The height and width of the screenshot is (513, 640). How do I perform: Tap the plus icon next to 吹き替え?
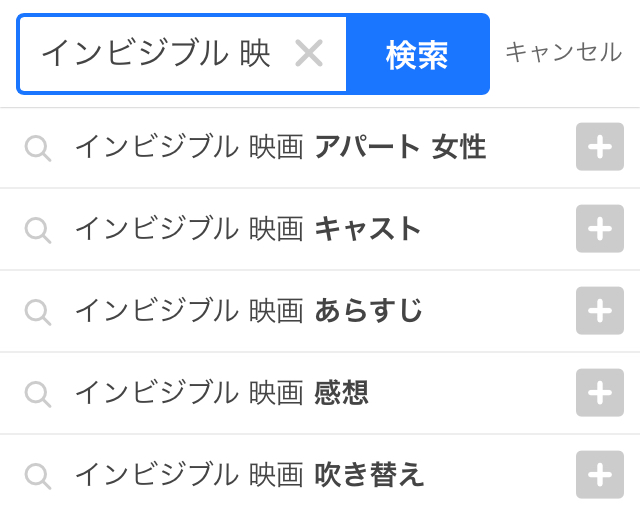tap(600, 474)
